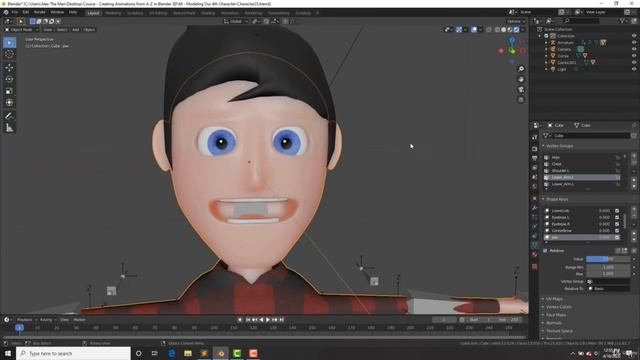The height and width of the screenshot is (360, 640).
Task: Toggle the LowerLids shape key checkbox
Action: 617,211
